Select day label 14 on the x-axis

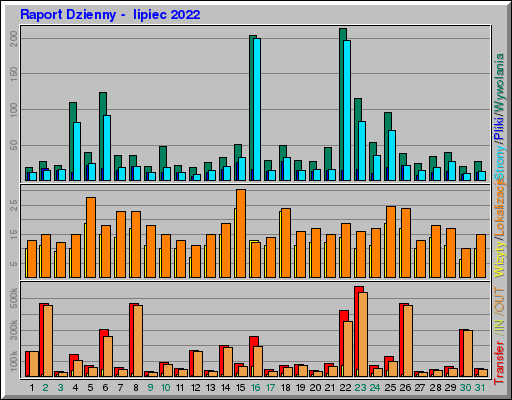coord(225,388)
